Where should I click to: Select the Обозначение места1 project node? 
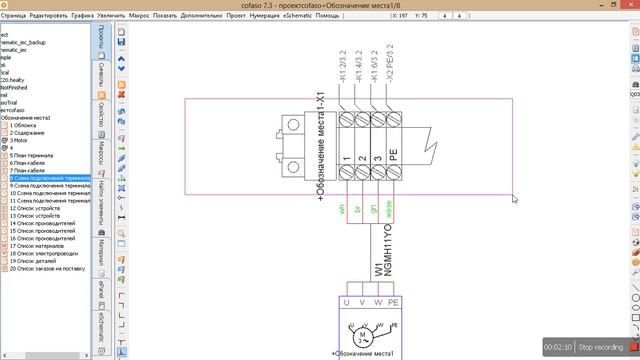(25, 118)
